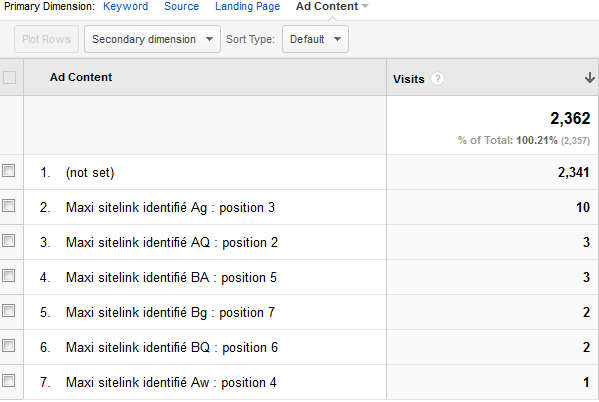
Task: Sort by the Ad Content column header
Action: click(81, 77)
